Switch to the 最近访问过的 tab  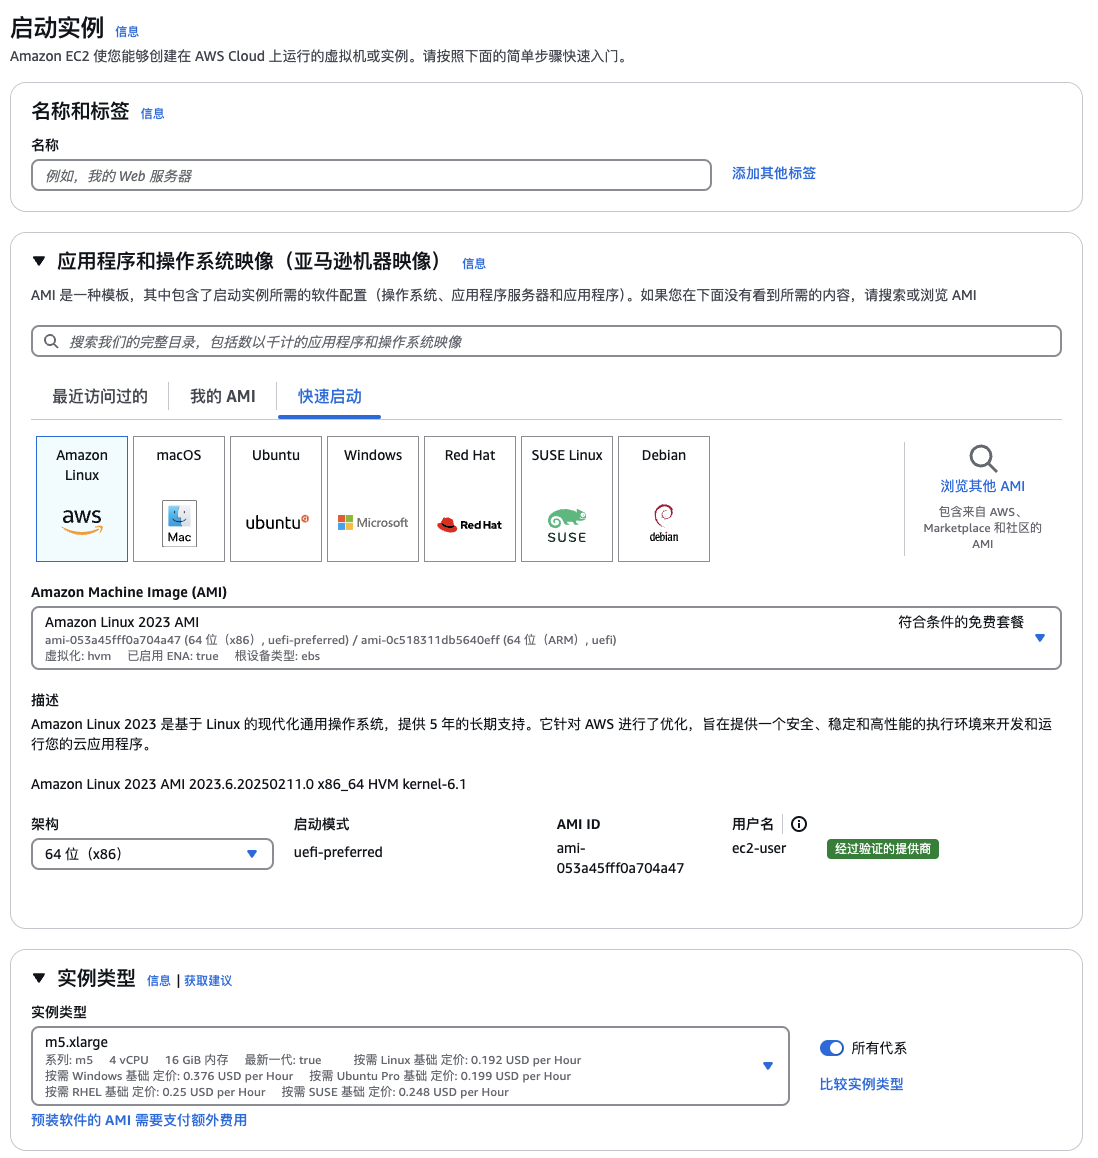[x=100, y=397]
